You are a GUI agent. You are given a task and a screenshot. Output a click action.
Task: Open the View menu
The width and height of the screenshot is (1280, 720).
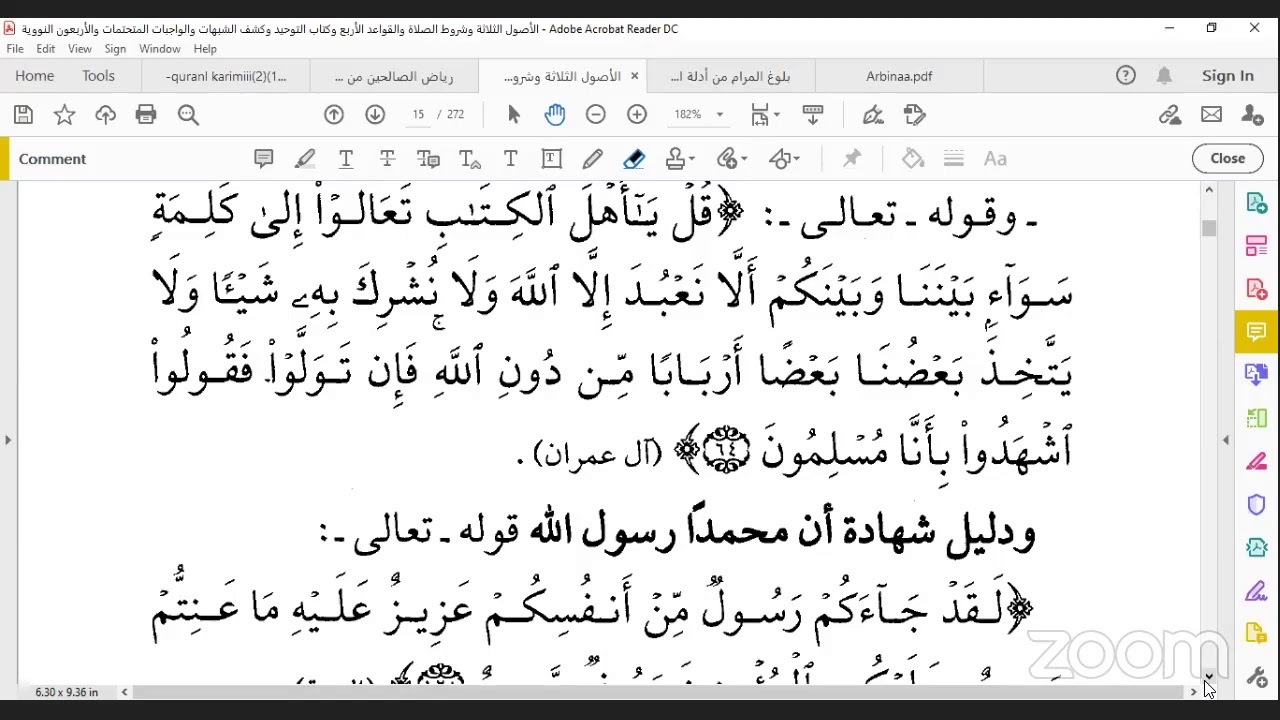[x=80, y=48]
